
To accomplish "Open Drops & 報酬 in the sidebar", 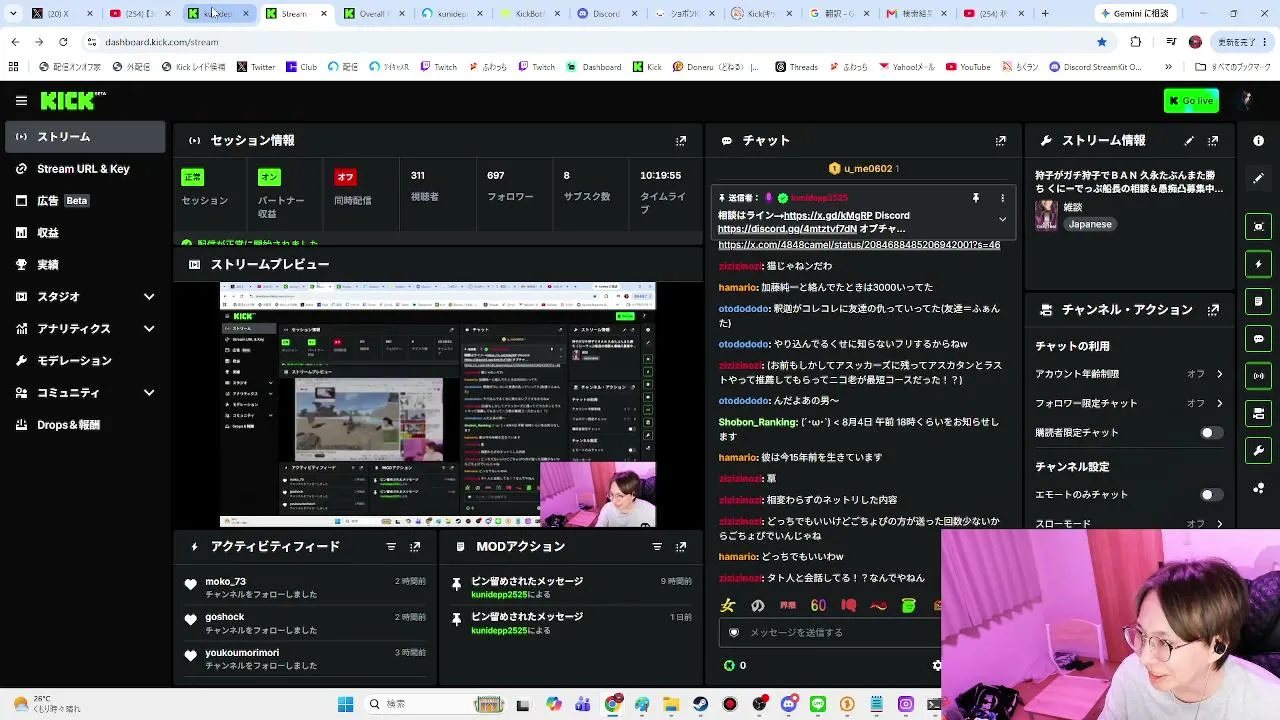I will (x=83, y=425).
